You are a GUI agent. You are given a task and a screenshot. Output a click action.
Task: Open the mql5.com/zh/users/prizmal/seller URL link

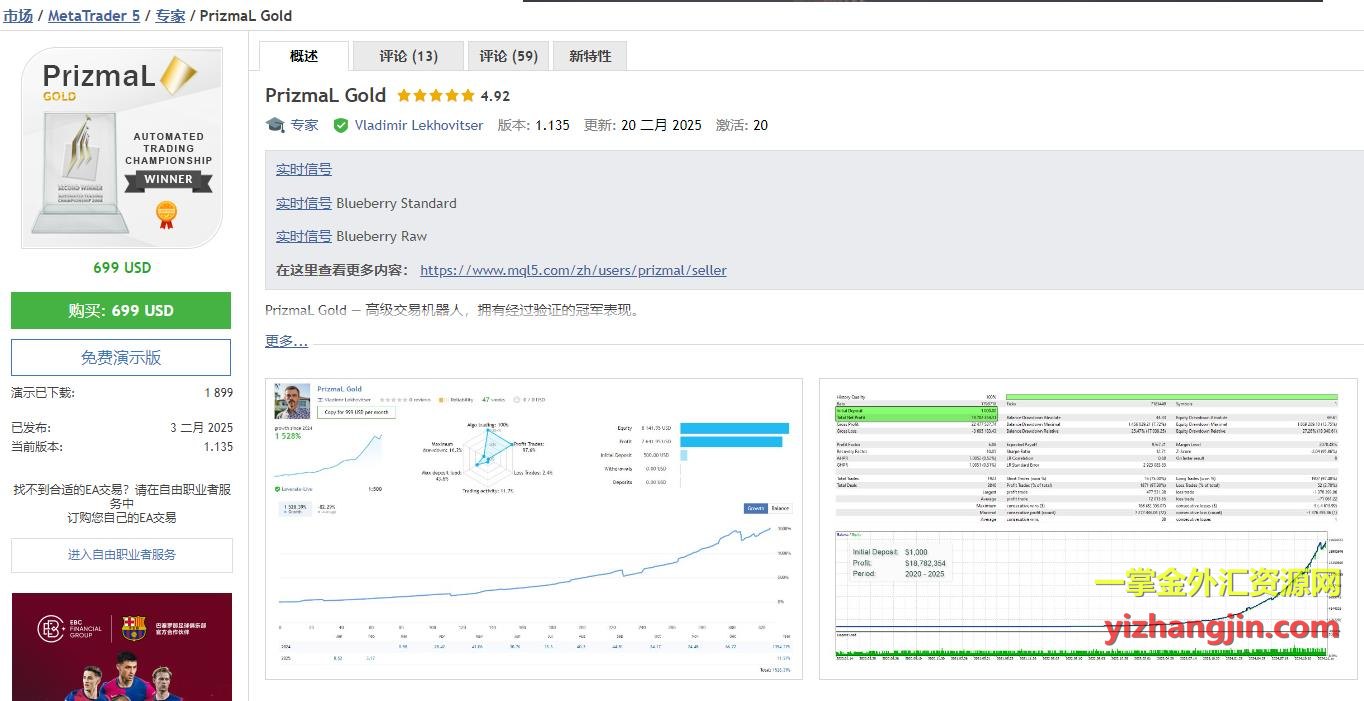click(573, 270)
